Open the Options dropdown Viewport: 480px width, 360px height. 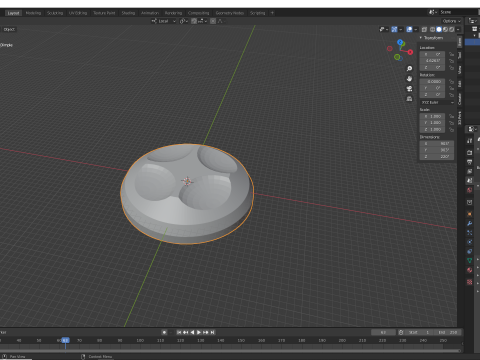coord(452,21)
